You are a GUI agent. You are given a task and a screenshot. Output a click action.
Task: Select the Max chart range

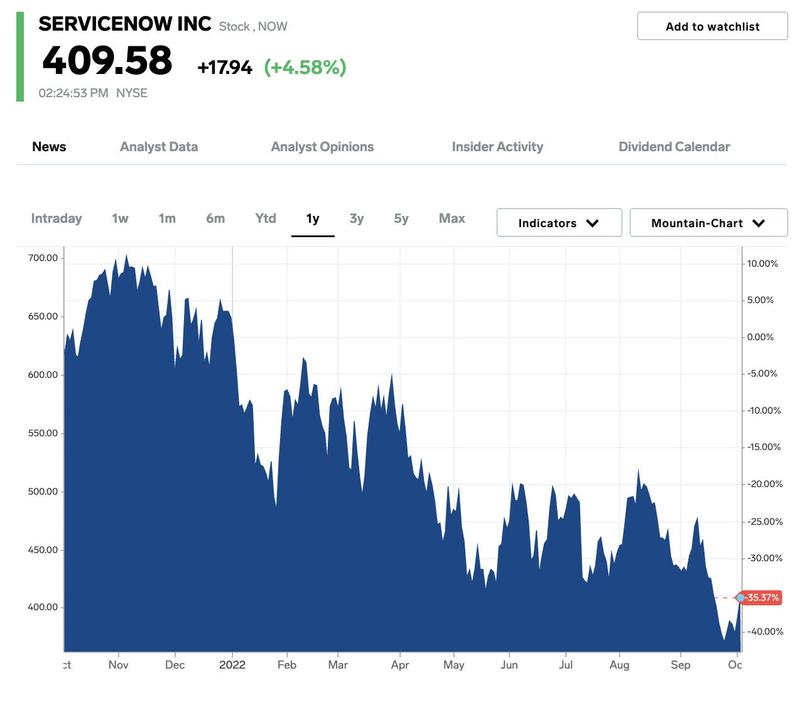pyautogui.click(x=452, y=218)
